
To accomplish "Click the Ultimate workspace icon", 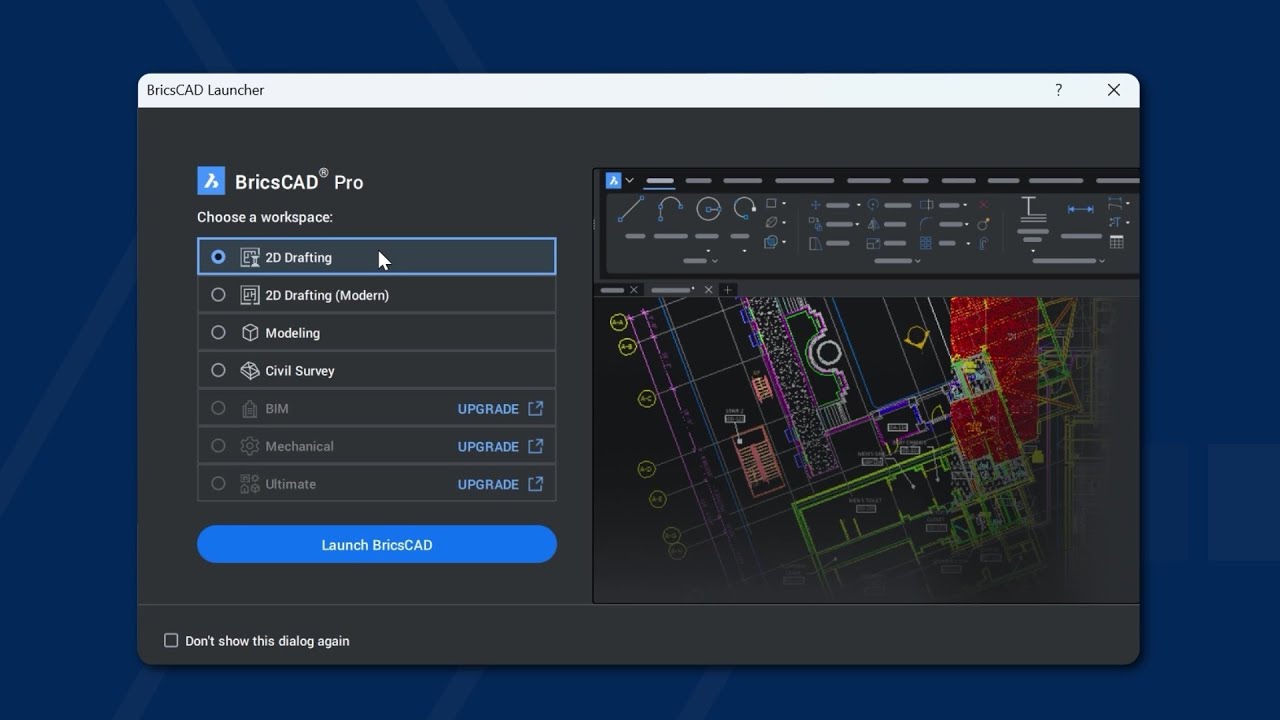I will (250, 484).
